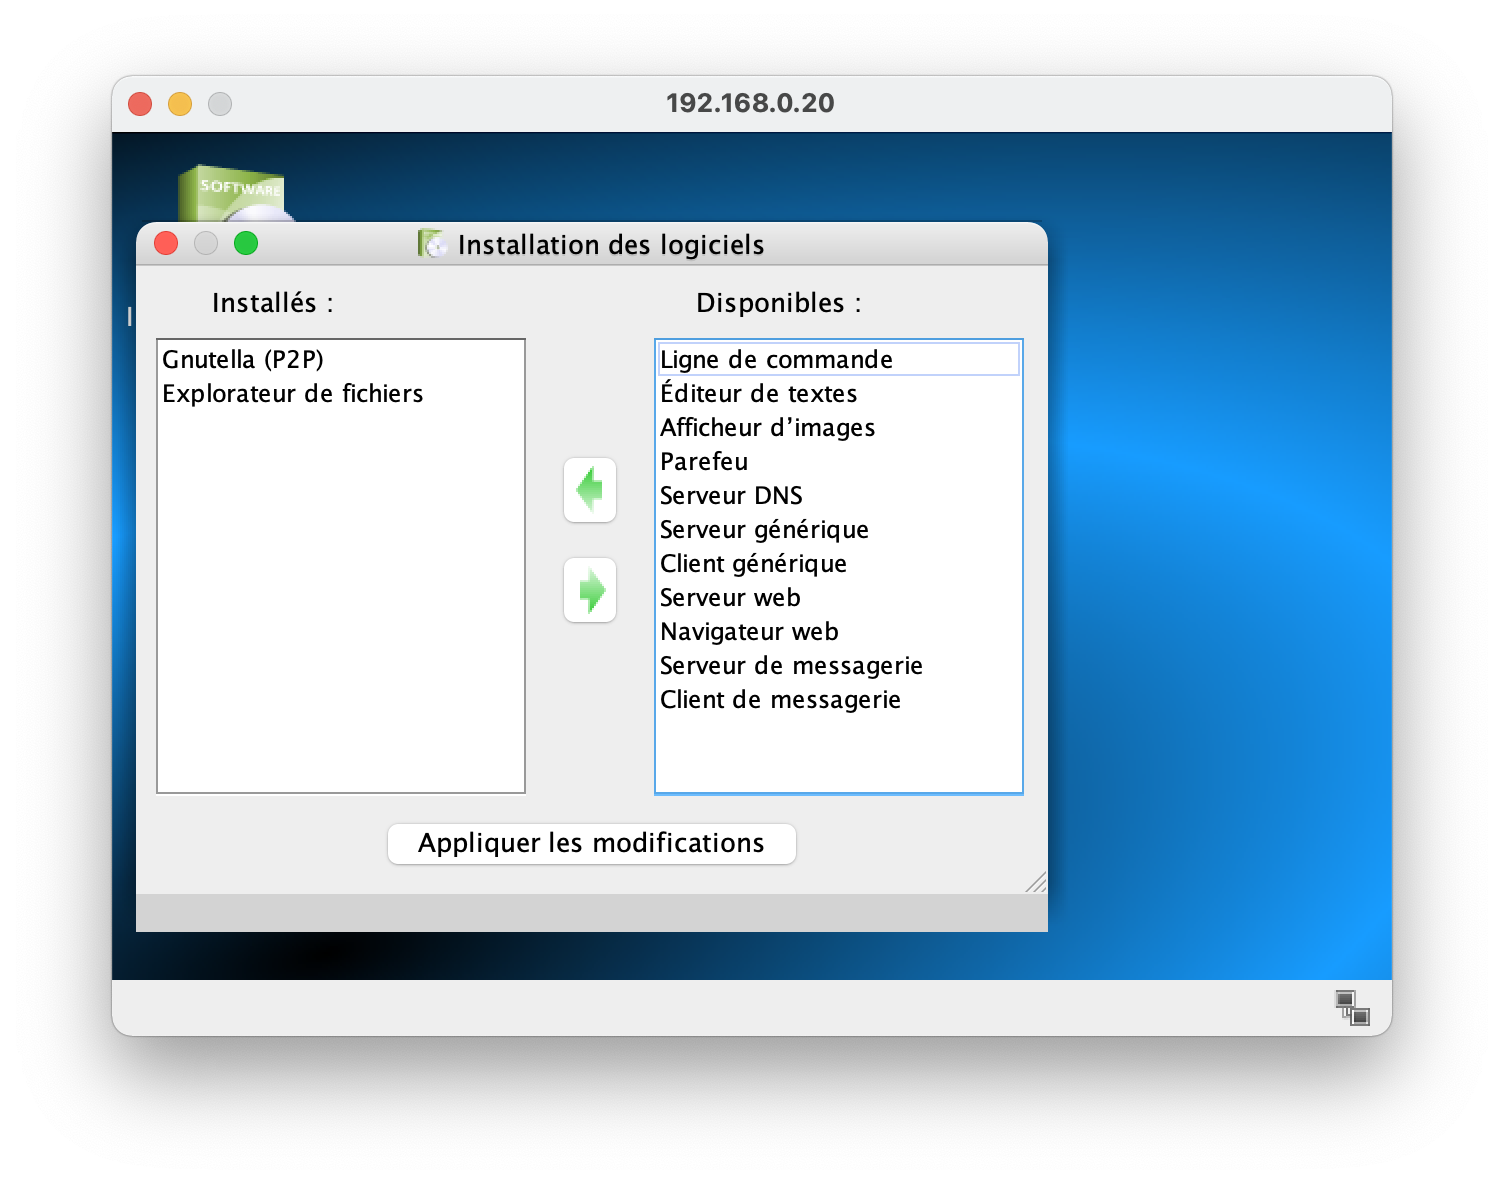The width and height of the screenshot is (1504, 1184).
Task: Pick Parefeu from the available list
Action: pos(704,462)
